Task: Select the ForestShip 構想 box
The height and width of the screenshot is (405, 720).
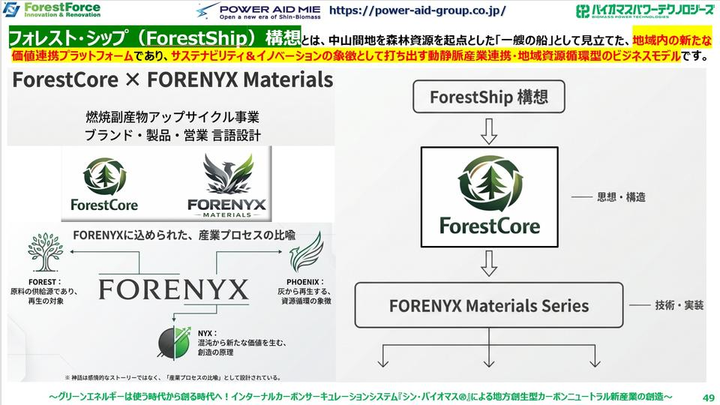Action: pyautogui.click(x=489, y=96)
